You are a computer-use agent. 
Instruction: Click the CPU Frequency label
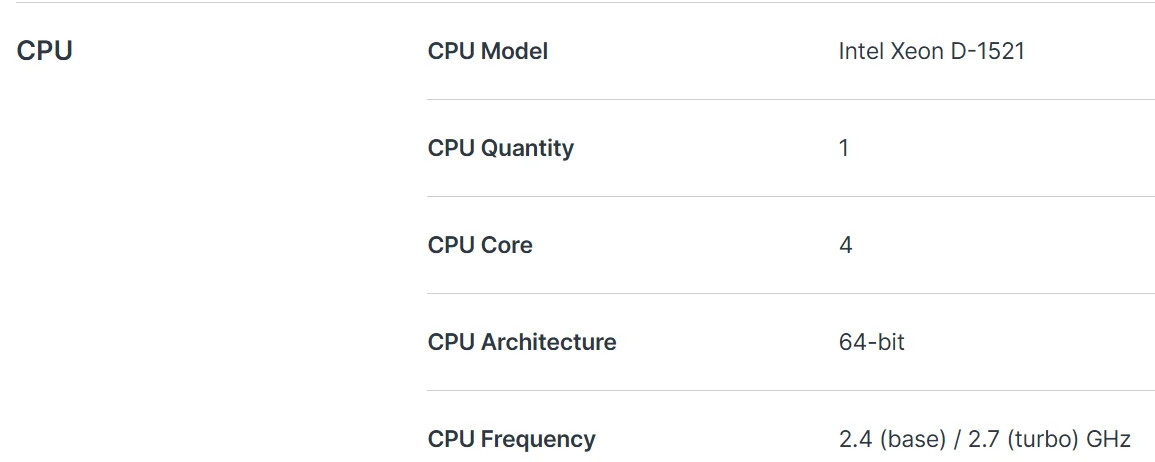tap(512, 440)
